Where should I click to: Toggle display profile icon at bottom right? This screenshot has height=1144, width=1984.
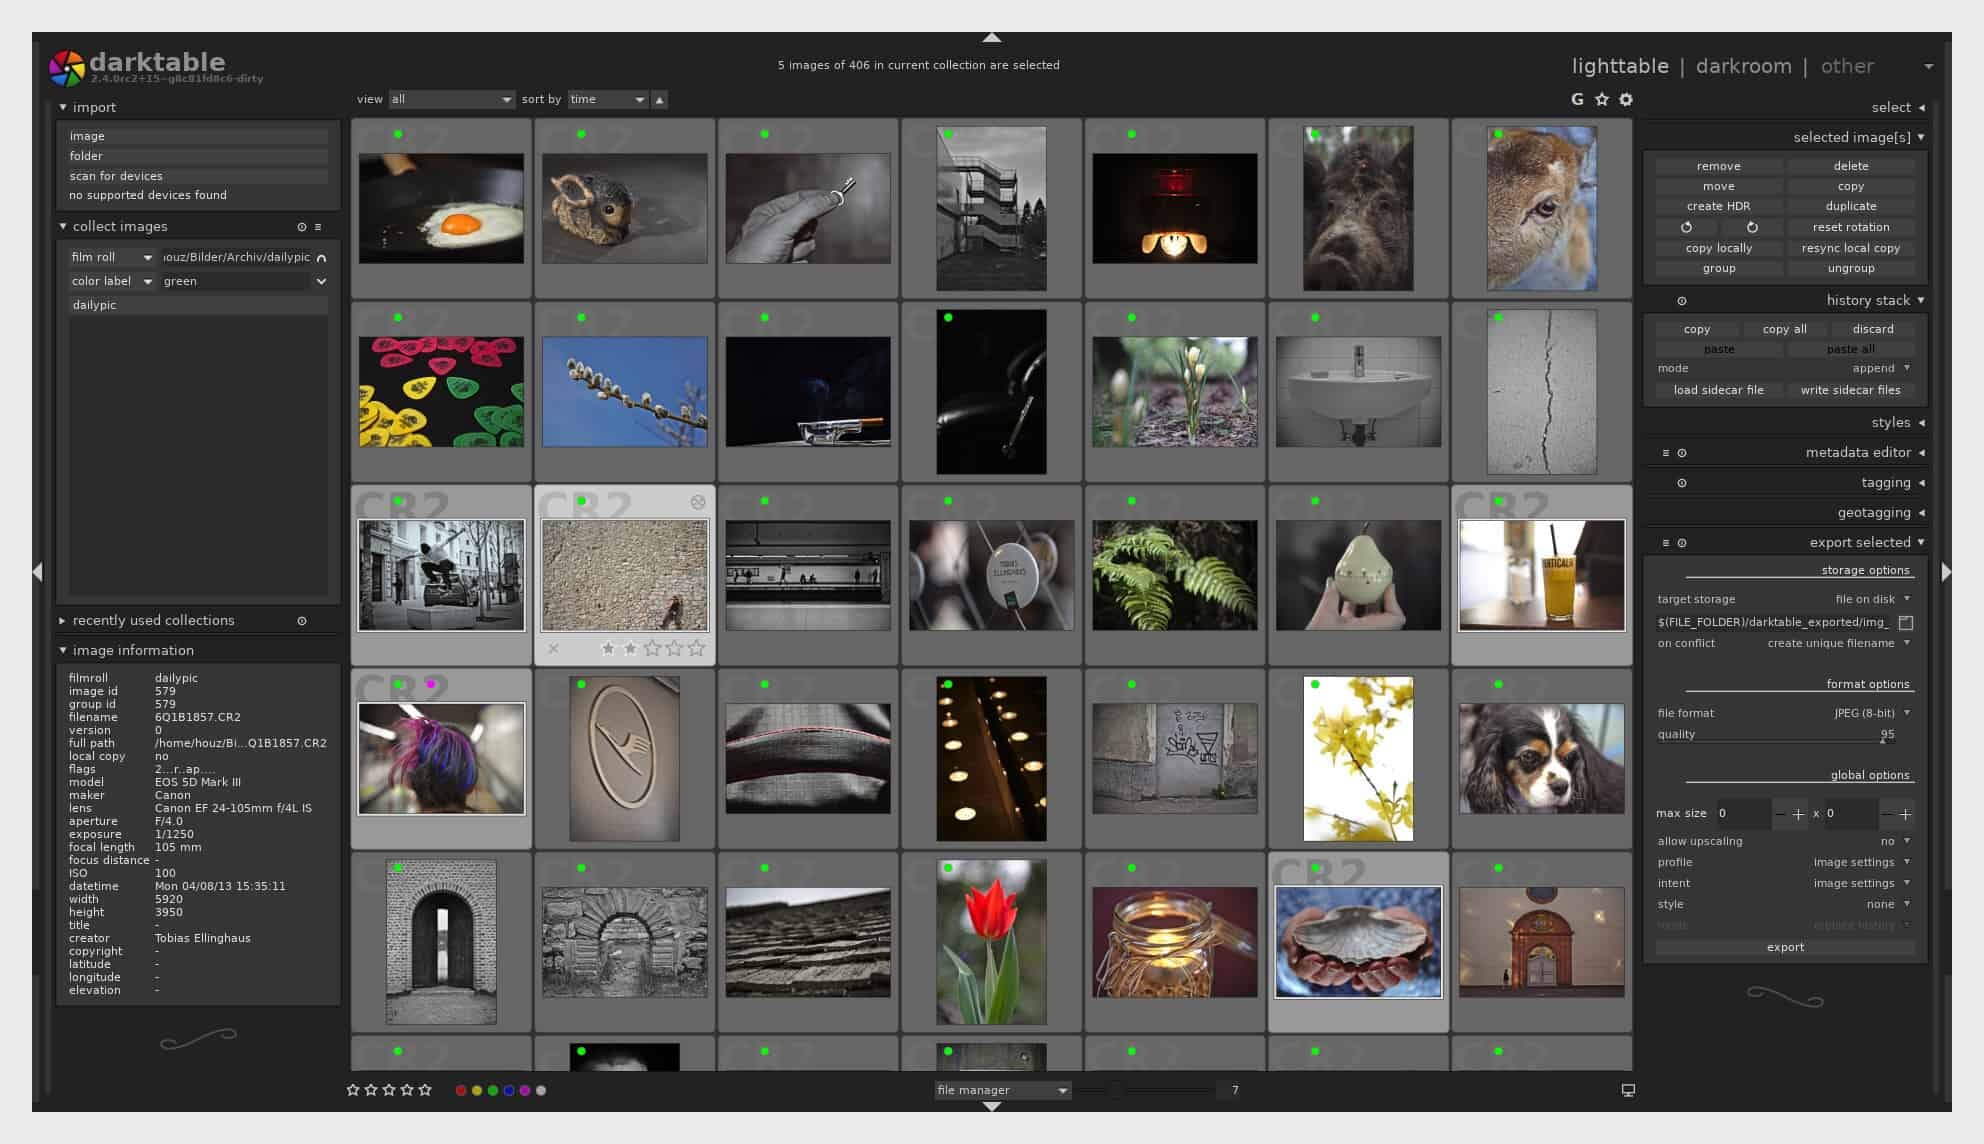[x=1628, y=1090]
